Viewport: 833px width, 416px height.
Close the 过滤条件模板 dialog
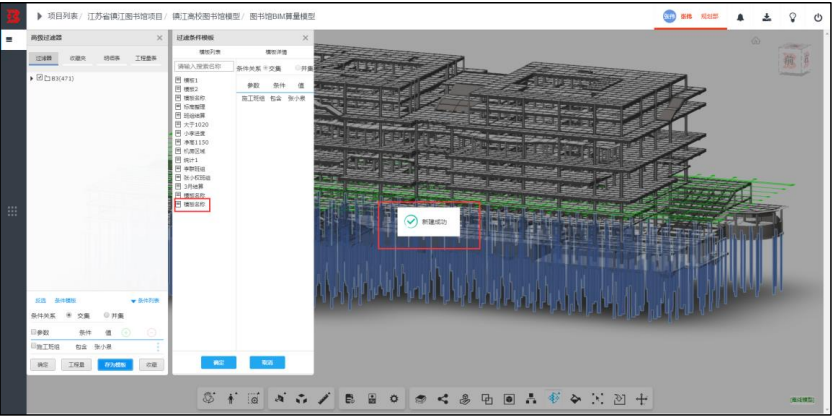click(305, 38)
